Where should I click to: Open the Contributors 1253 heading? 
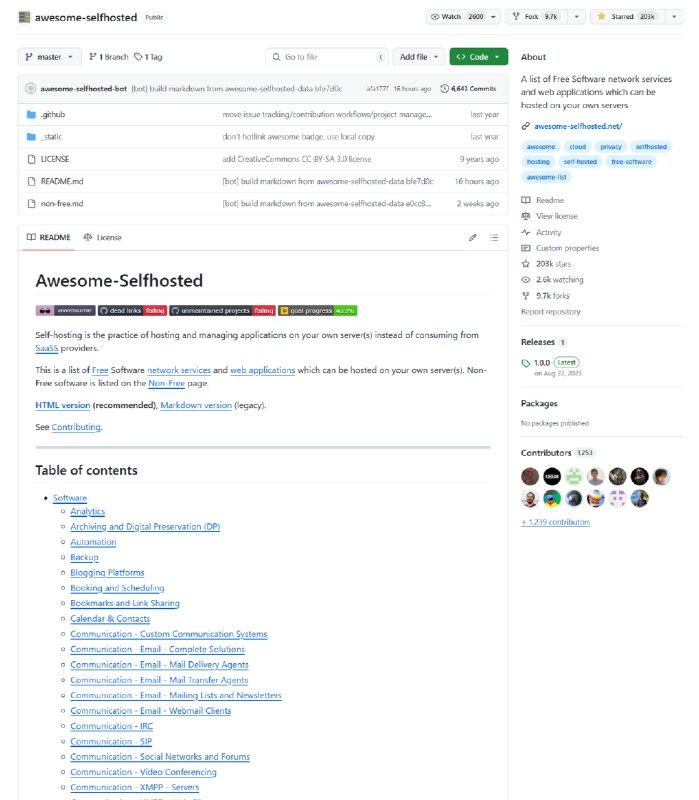[x=557, y=453]
